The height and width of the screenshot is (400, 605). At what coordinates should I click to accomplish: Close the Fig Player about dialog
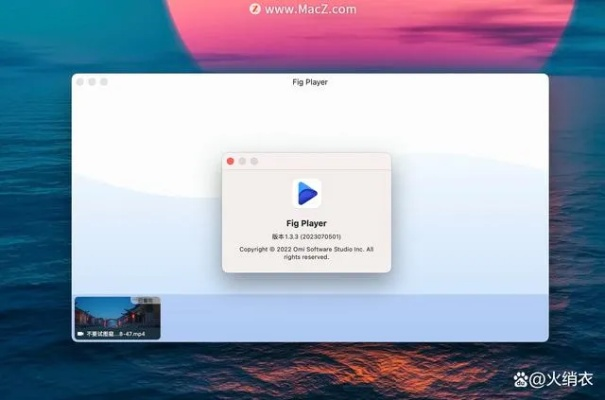[x=230, y=161]
